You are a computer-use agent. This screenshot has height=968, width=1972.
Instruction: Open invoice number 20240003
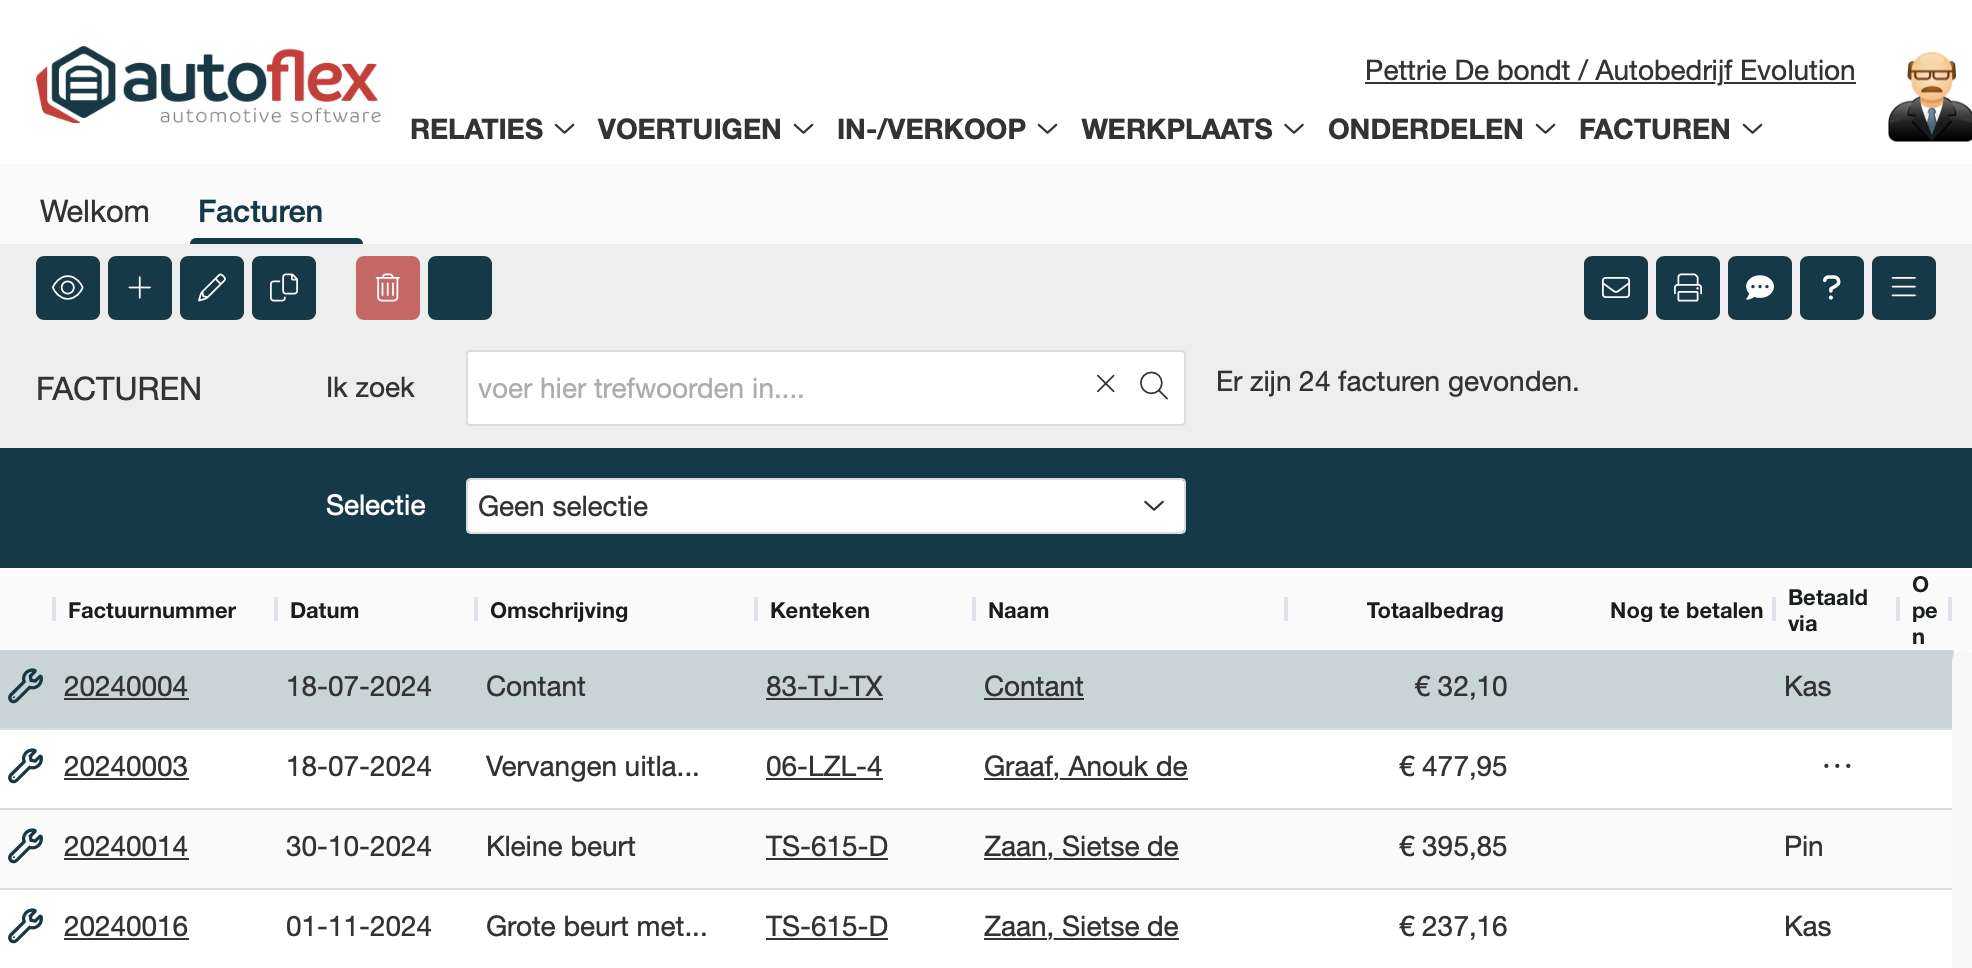[126, 767]
